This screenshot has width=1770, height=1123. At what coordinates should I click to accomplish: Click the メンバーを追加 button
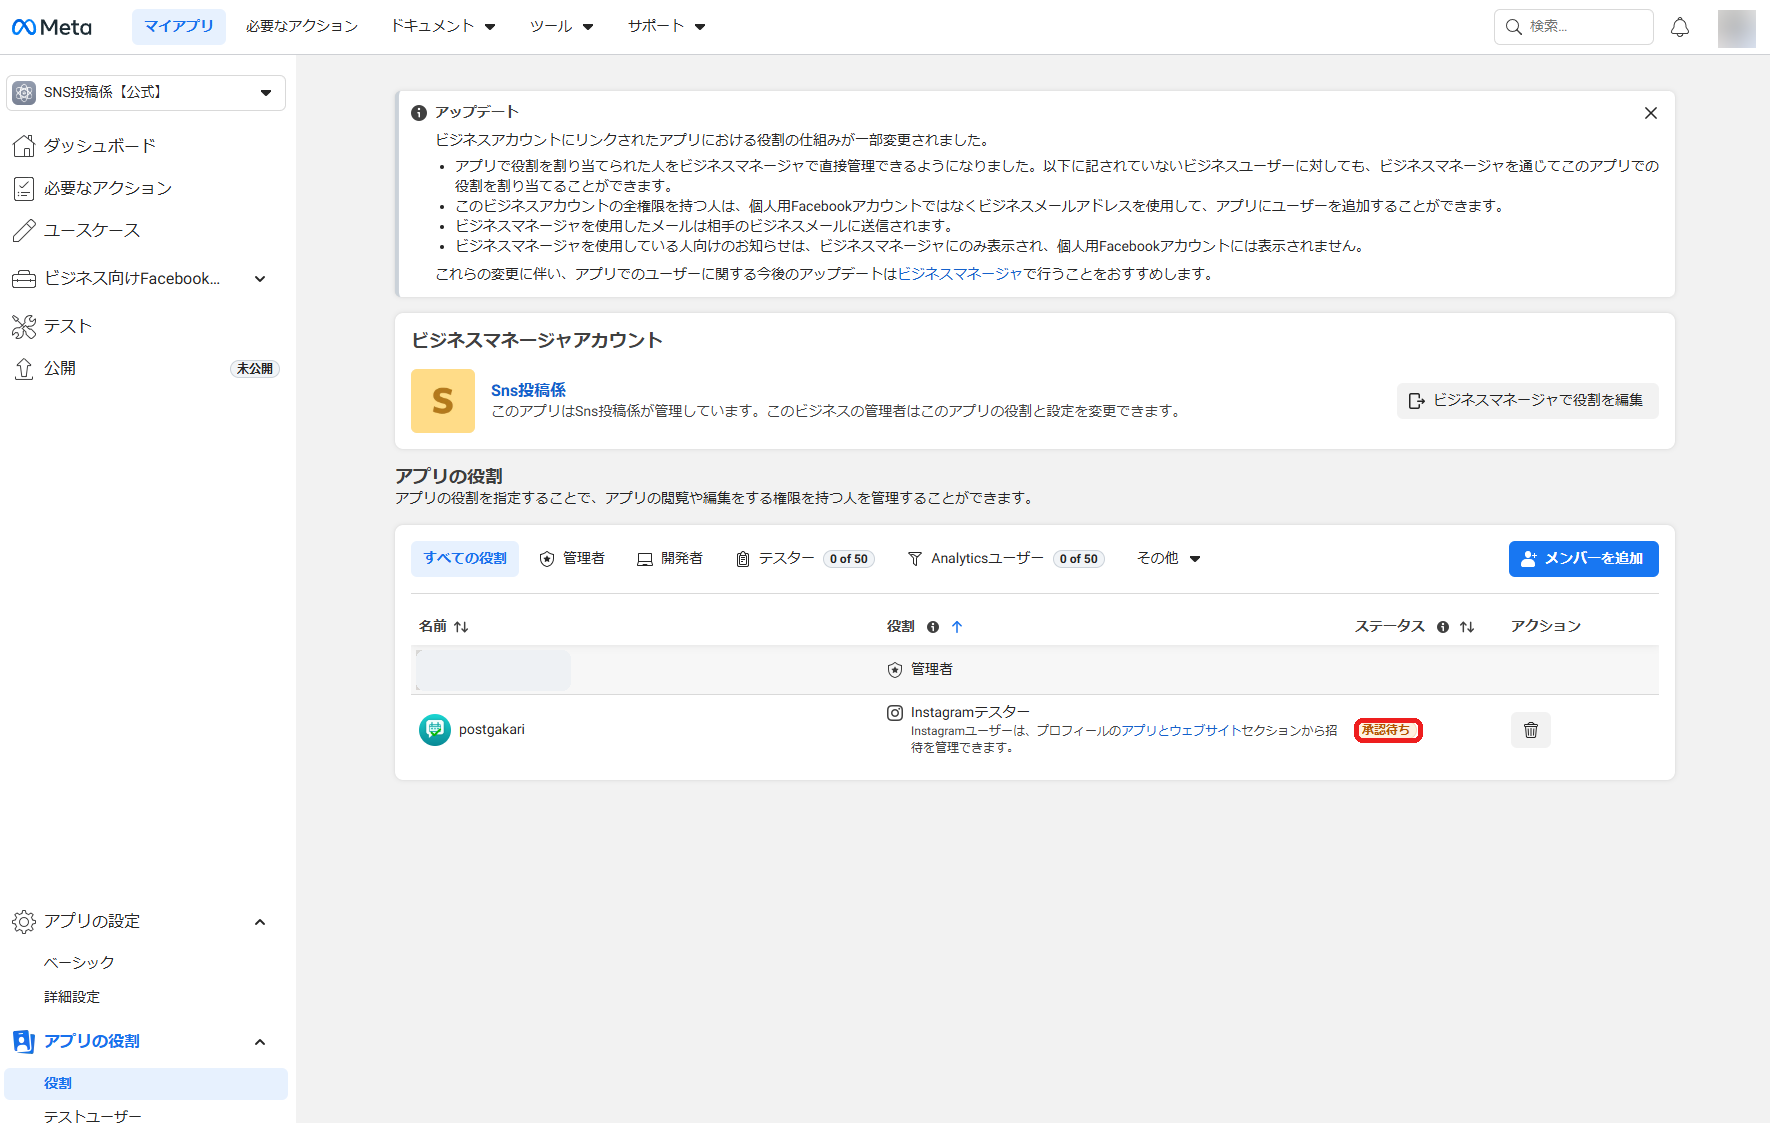[x=1584, y=559]
